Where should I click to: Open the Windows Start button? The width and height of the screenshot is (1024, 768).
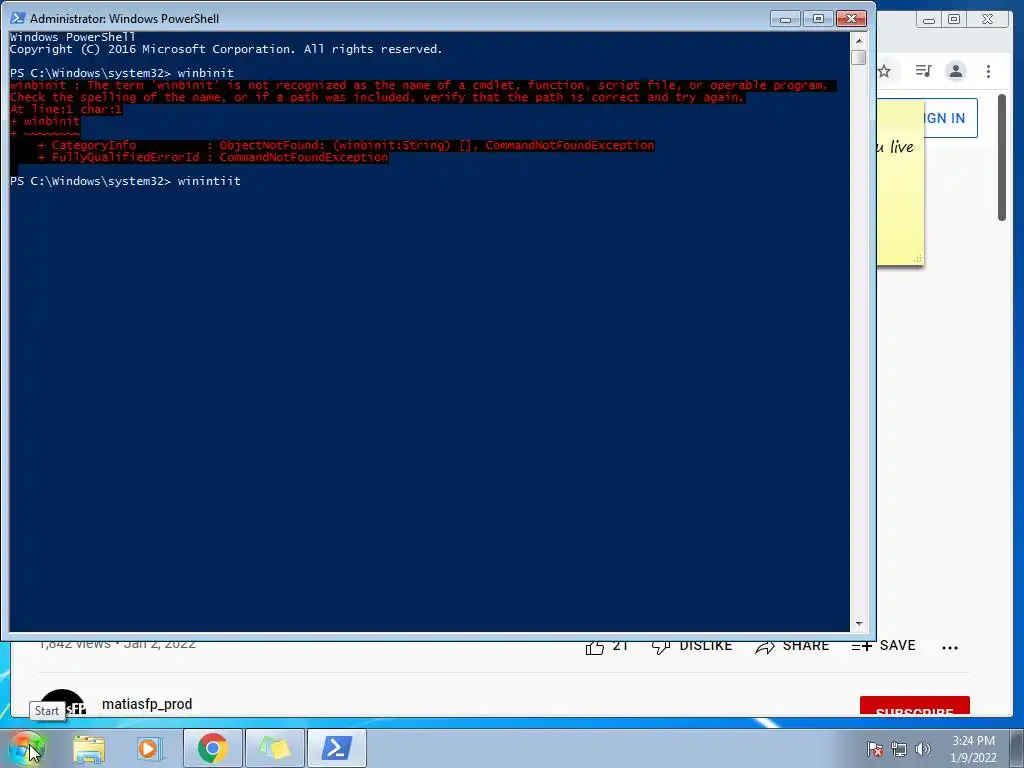click(x=26, y=748)
